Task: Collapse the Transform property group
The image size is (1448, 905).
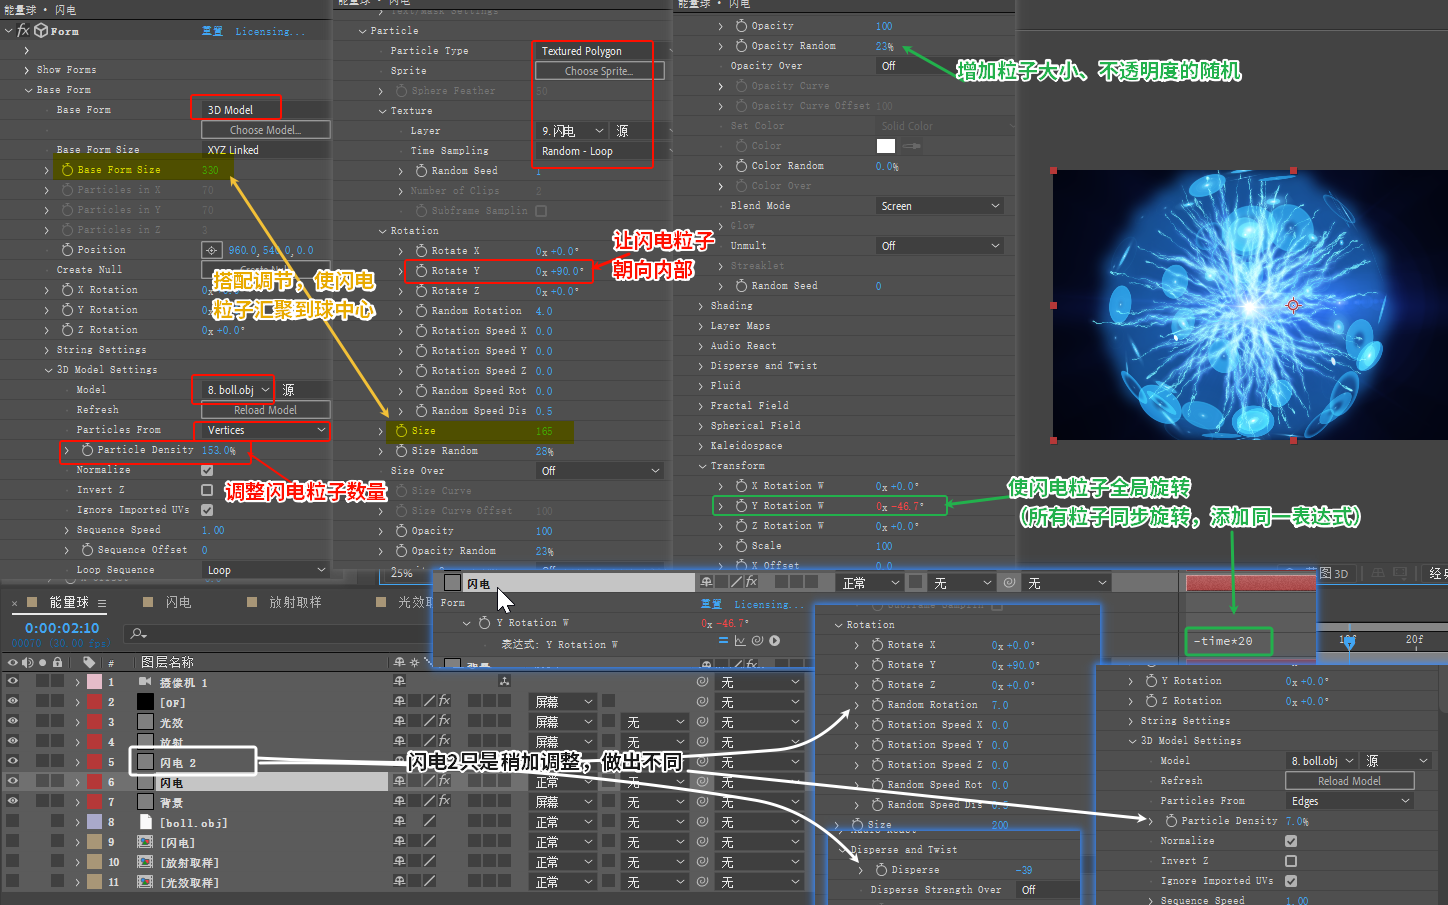Action: point(702,466)
